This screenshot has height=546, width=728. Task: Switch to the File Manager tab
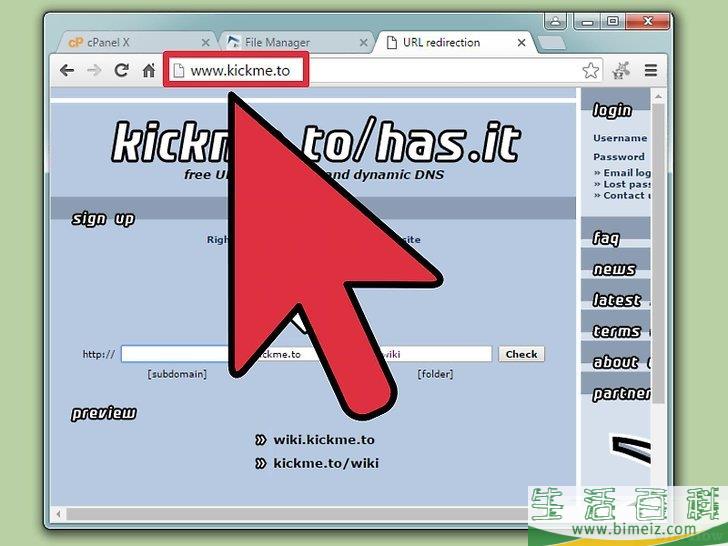click(295, 43)
